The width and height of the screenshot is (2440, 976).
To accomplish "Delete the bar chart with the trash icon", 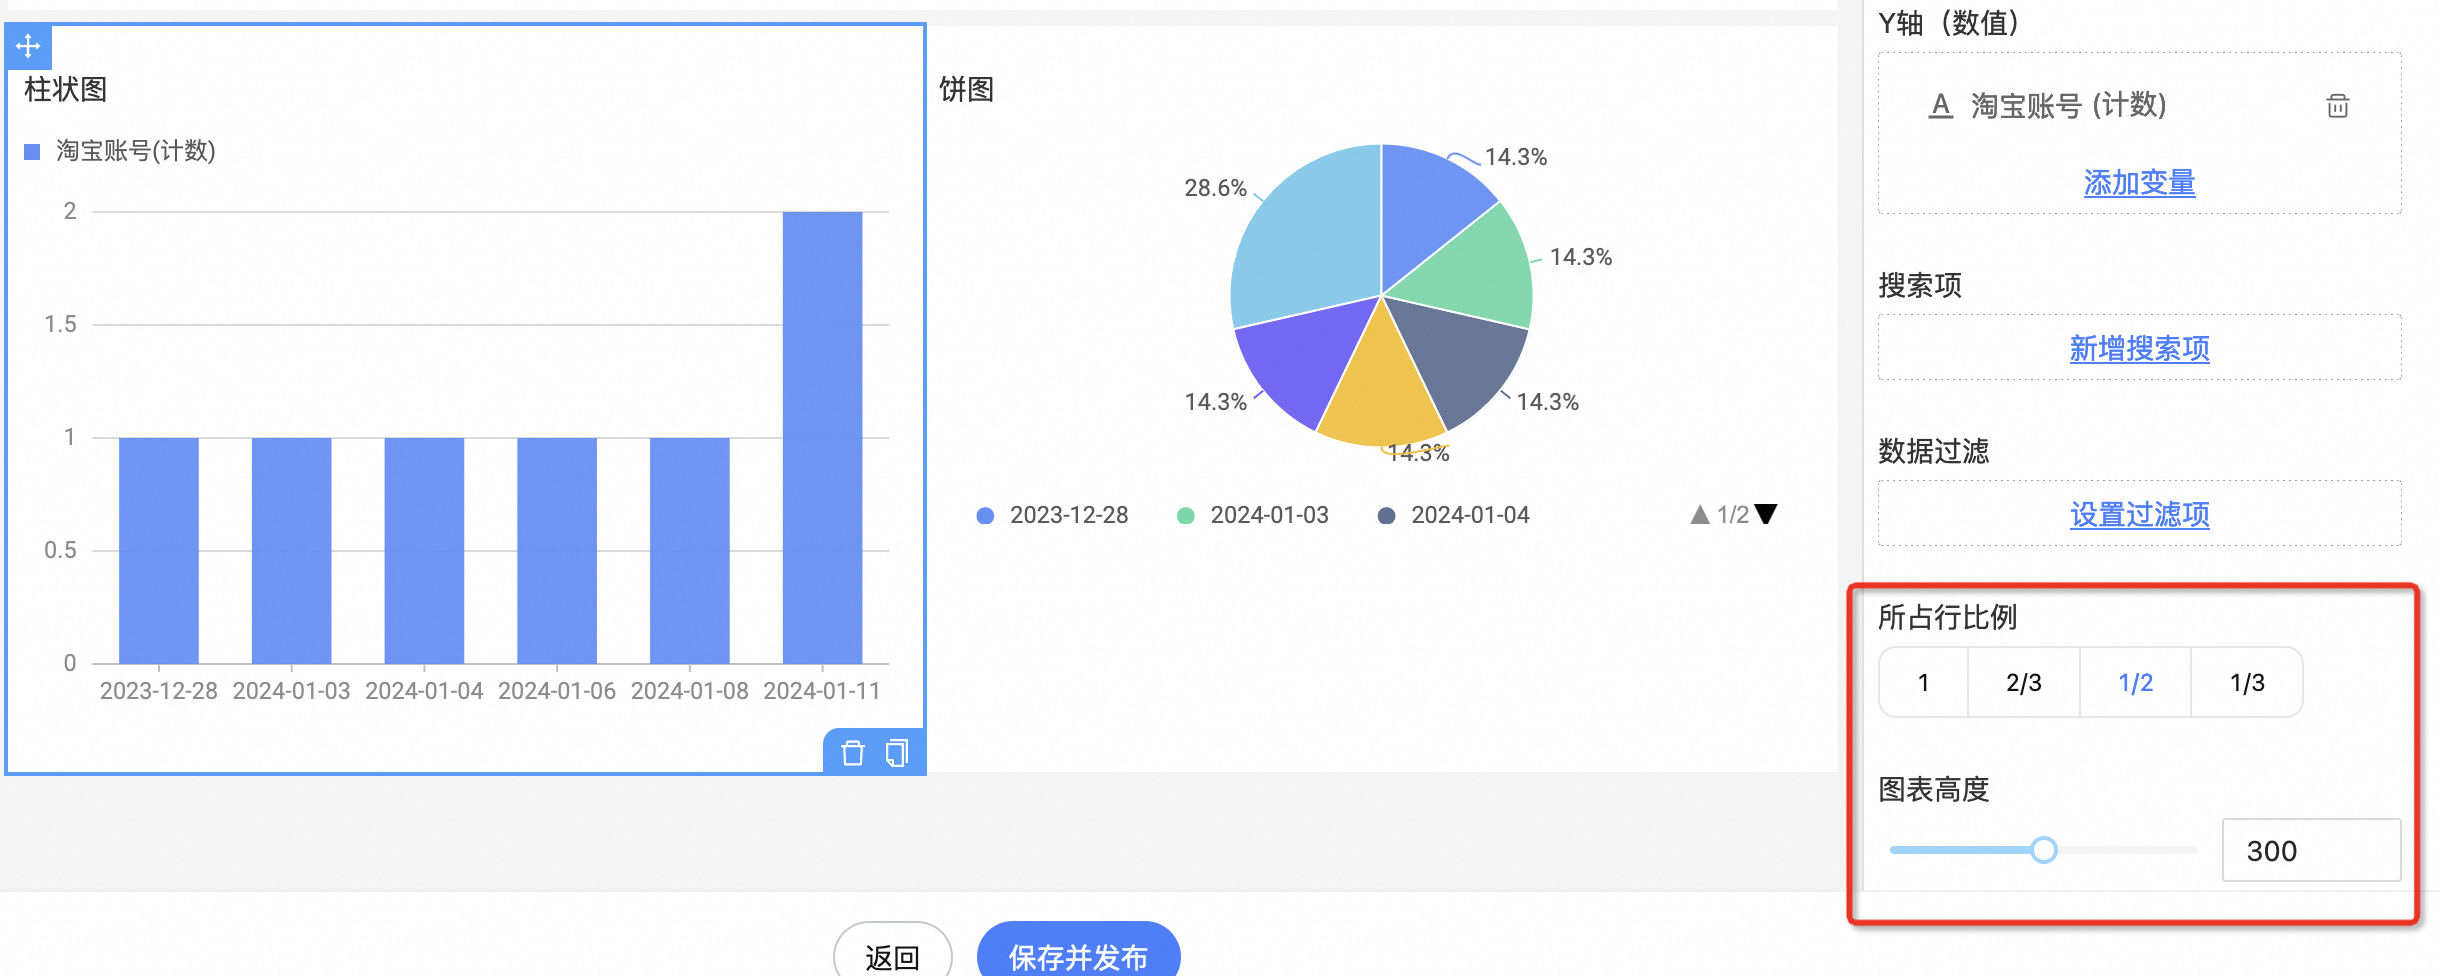I will pos(852,753).
